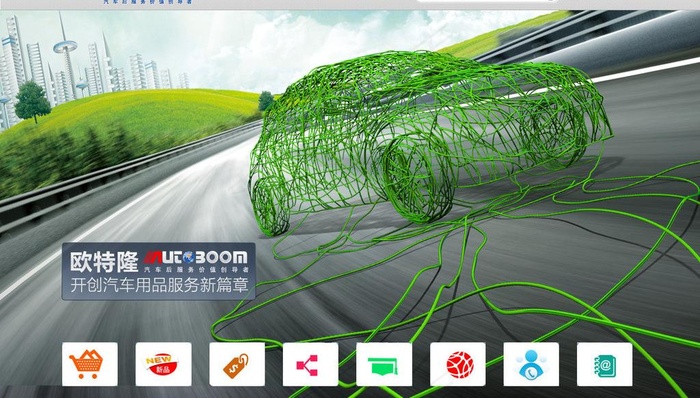Screen dimensions: 700x398
Task: Click the 开创汽车用品服务新篇章 slogan
Action: point(159,284)
